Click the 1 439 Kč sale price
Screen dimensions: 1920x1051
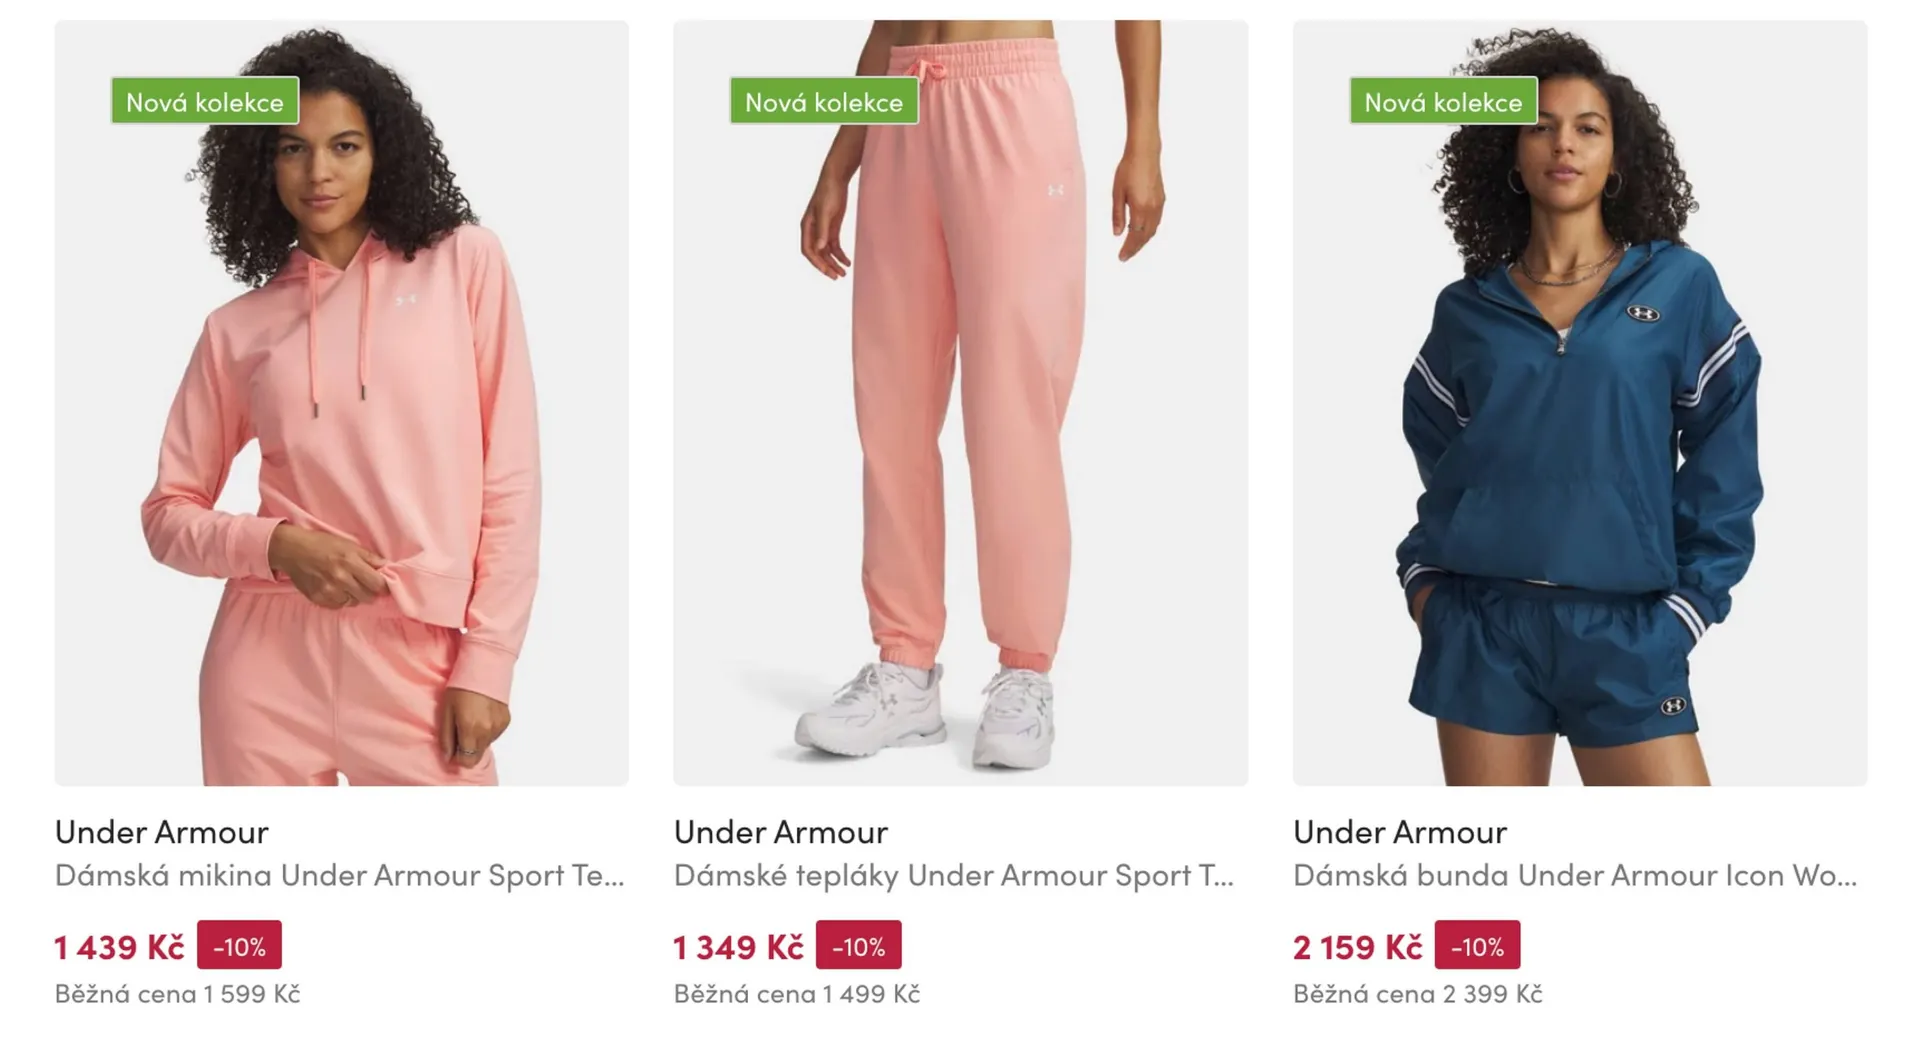click(x=119, y=947)
